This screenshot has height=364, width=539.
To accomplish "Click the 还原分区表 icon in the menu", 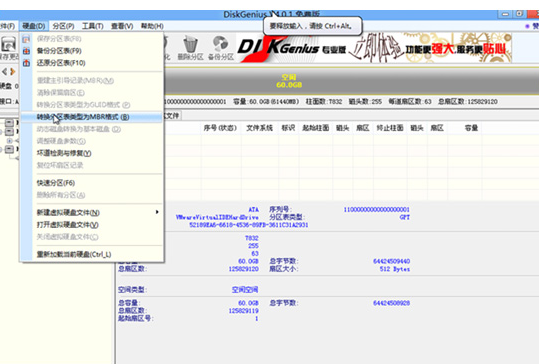I will (26, 63).
